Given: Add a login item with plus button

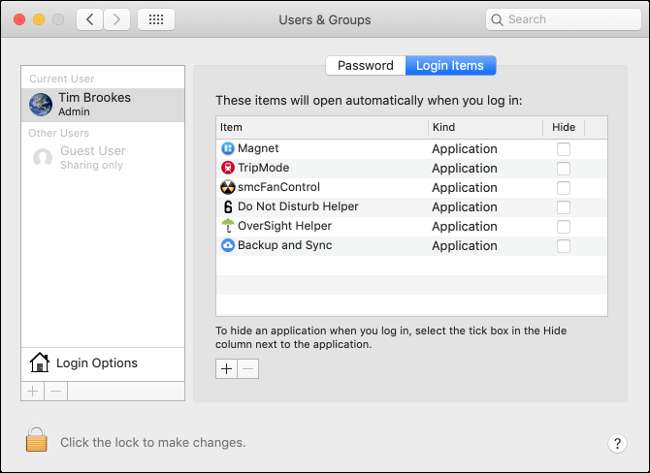Looking at the screenshot, I should [227, 369].
